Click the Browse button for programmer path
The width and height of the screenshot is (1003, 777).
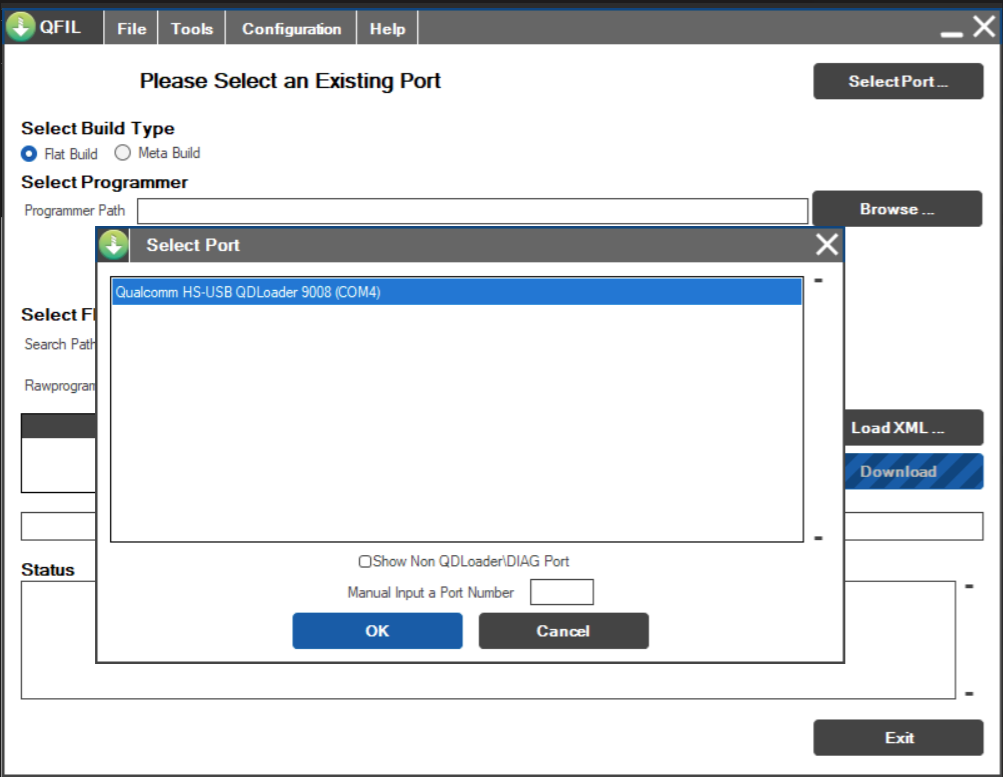(x=897, y=208)
